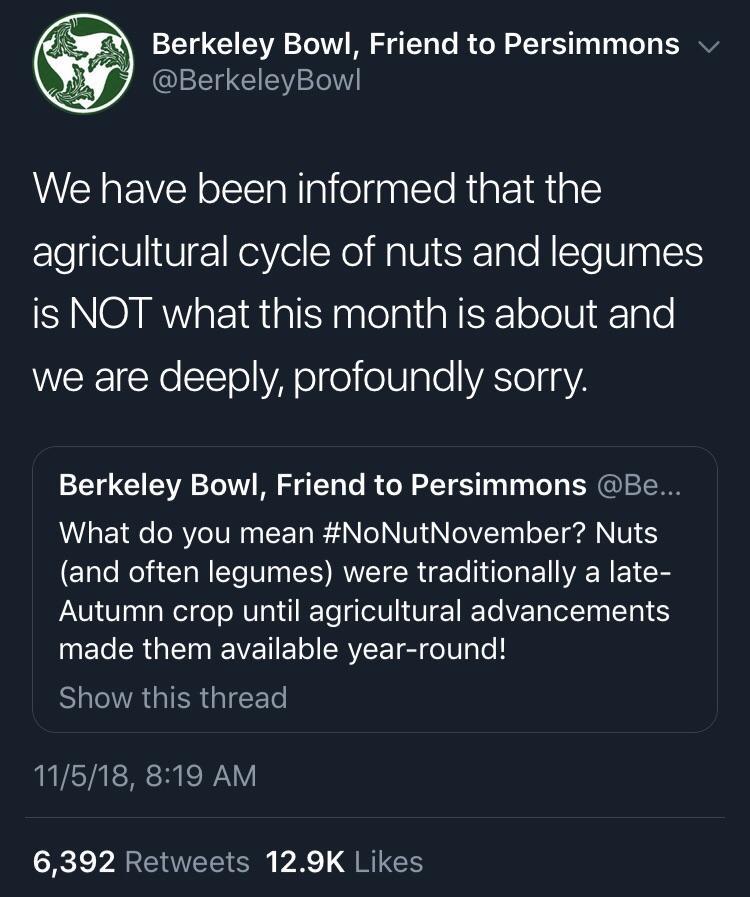Screen dimensions: 750x897
Task: Expand the tweet options chevron
Action: point(707,46)
